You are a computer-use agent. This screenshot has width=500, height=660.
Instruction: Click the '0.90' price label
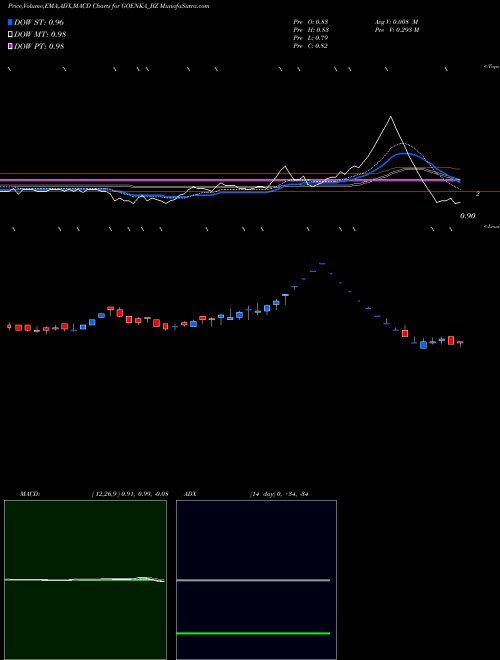468,216
